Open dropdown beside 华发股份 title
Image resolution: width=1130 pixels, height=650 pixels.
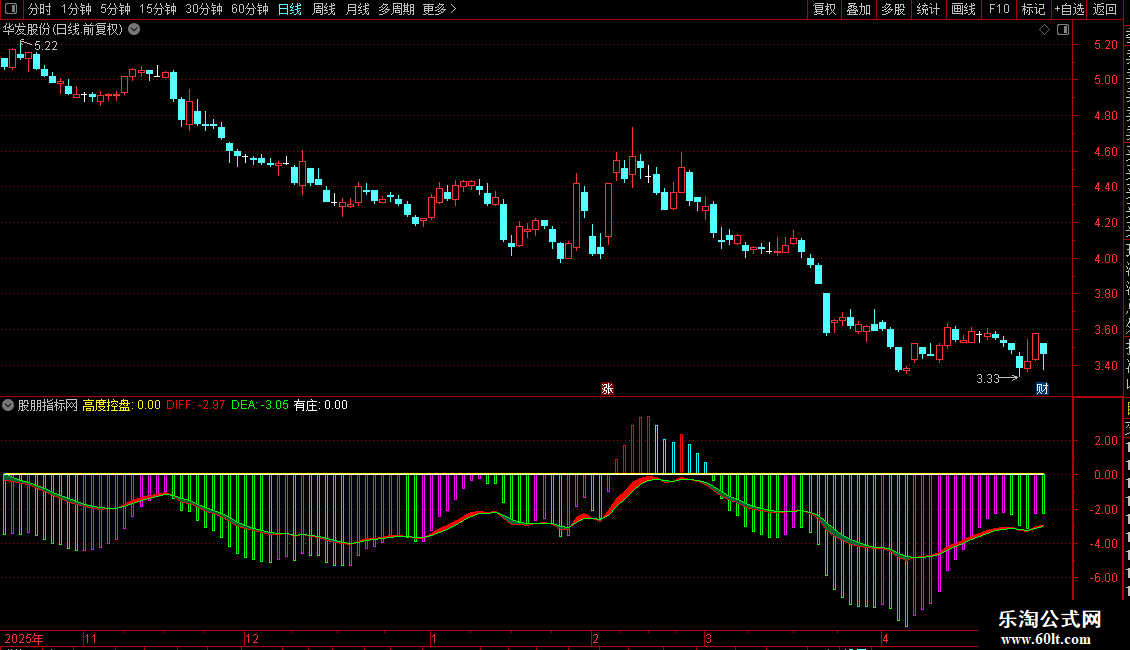134,30
